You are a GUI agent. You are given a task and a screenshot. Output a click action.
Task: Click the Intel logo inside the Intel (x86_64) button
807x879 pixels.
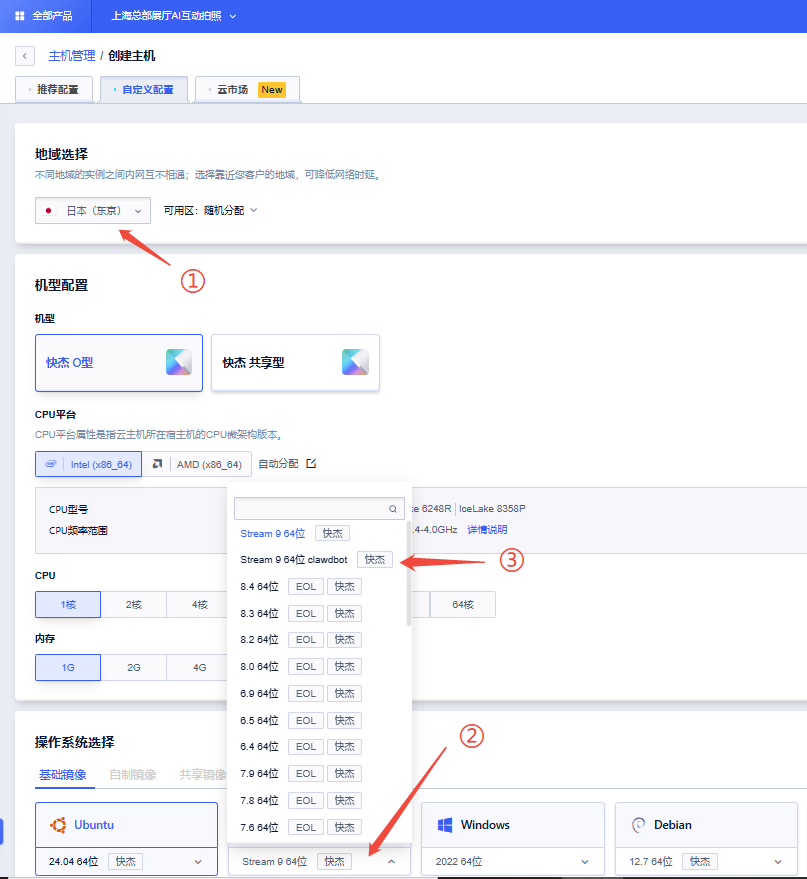[50, 463]
